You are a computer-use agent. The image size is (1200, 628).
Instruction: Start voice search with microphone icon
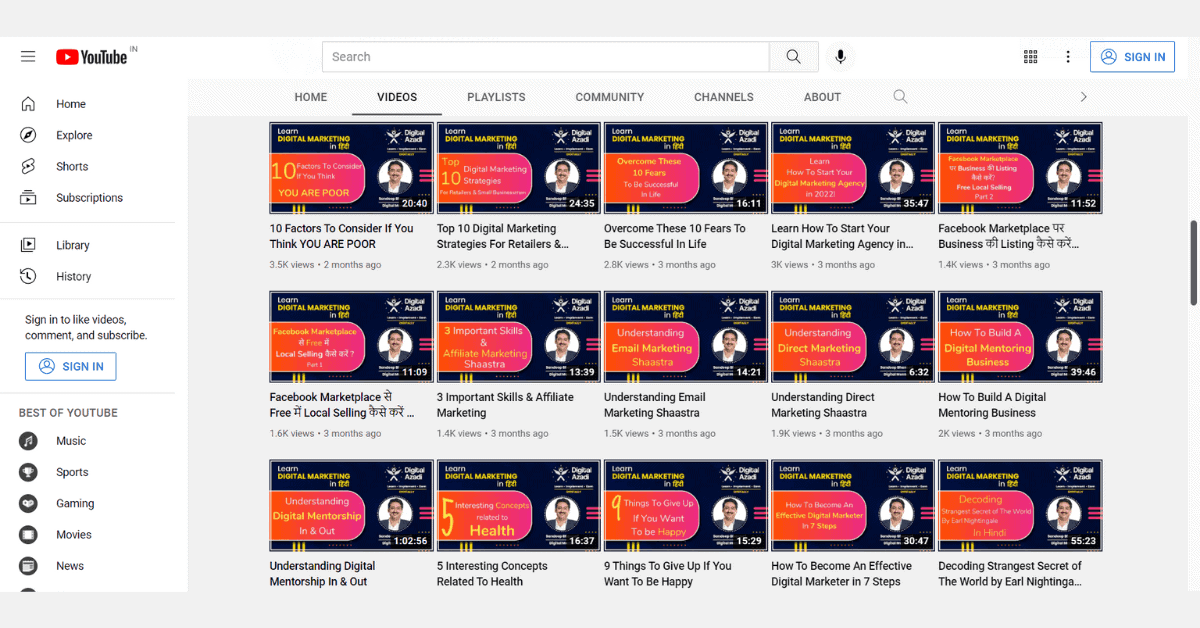click(x=840, y=57)
